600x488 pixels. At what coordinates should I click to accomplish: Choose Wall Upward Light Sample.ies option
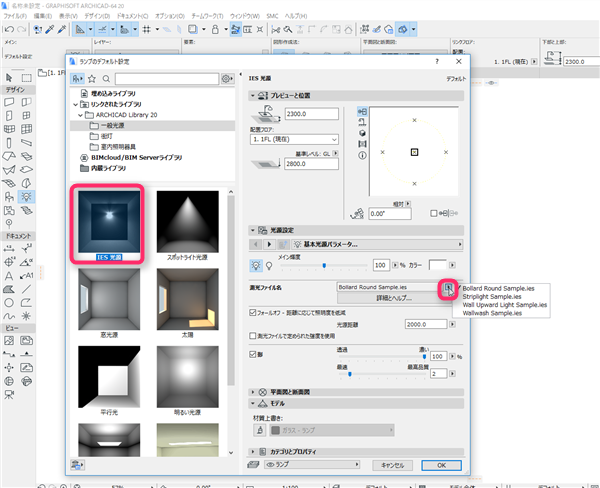(505, 305)
